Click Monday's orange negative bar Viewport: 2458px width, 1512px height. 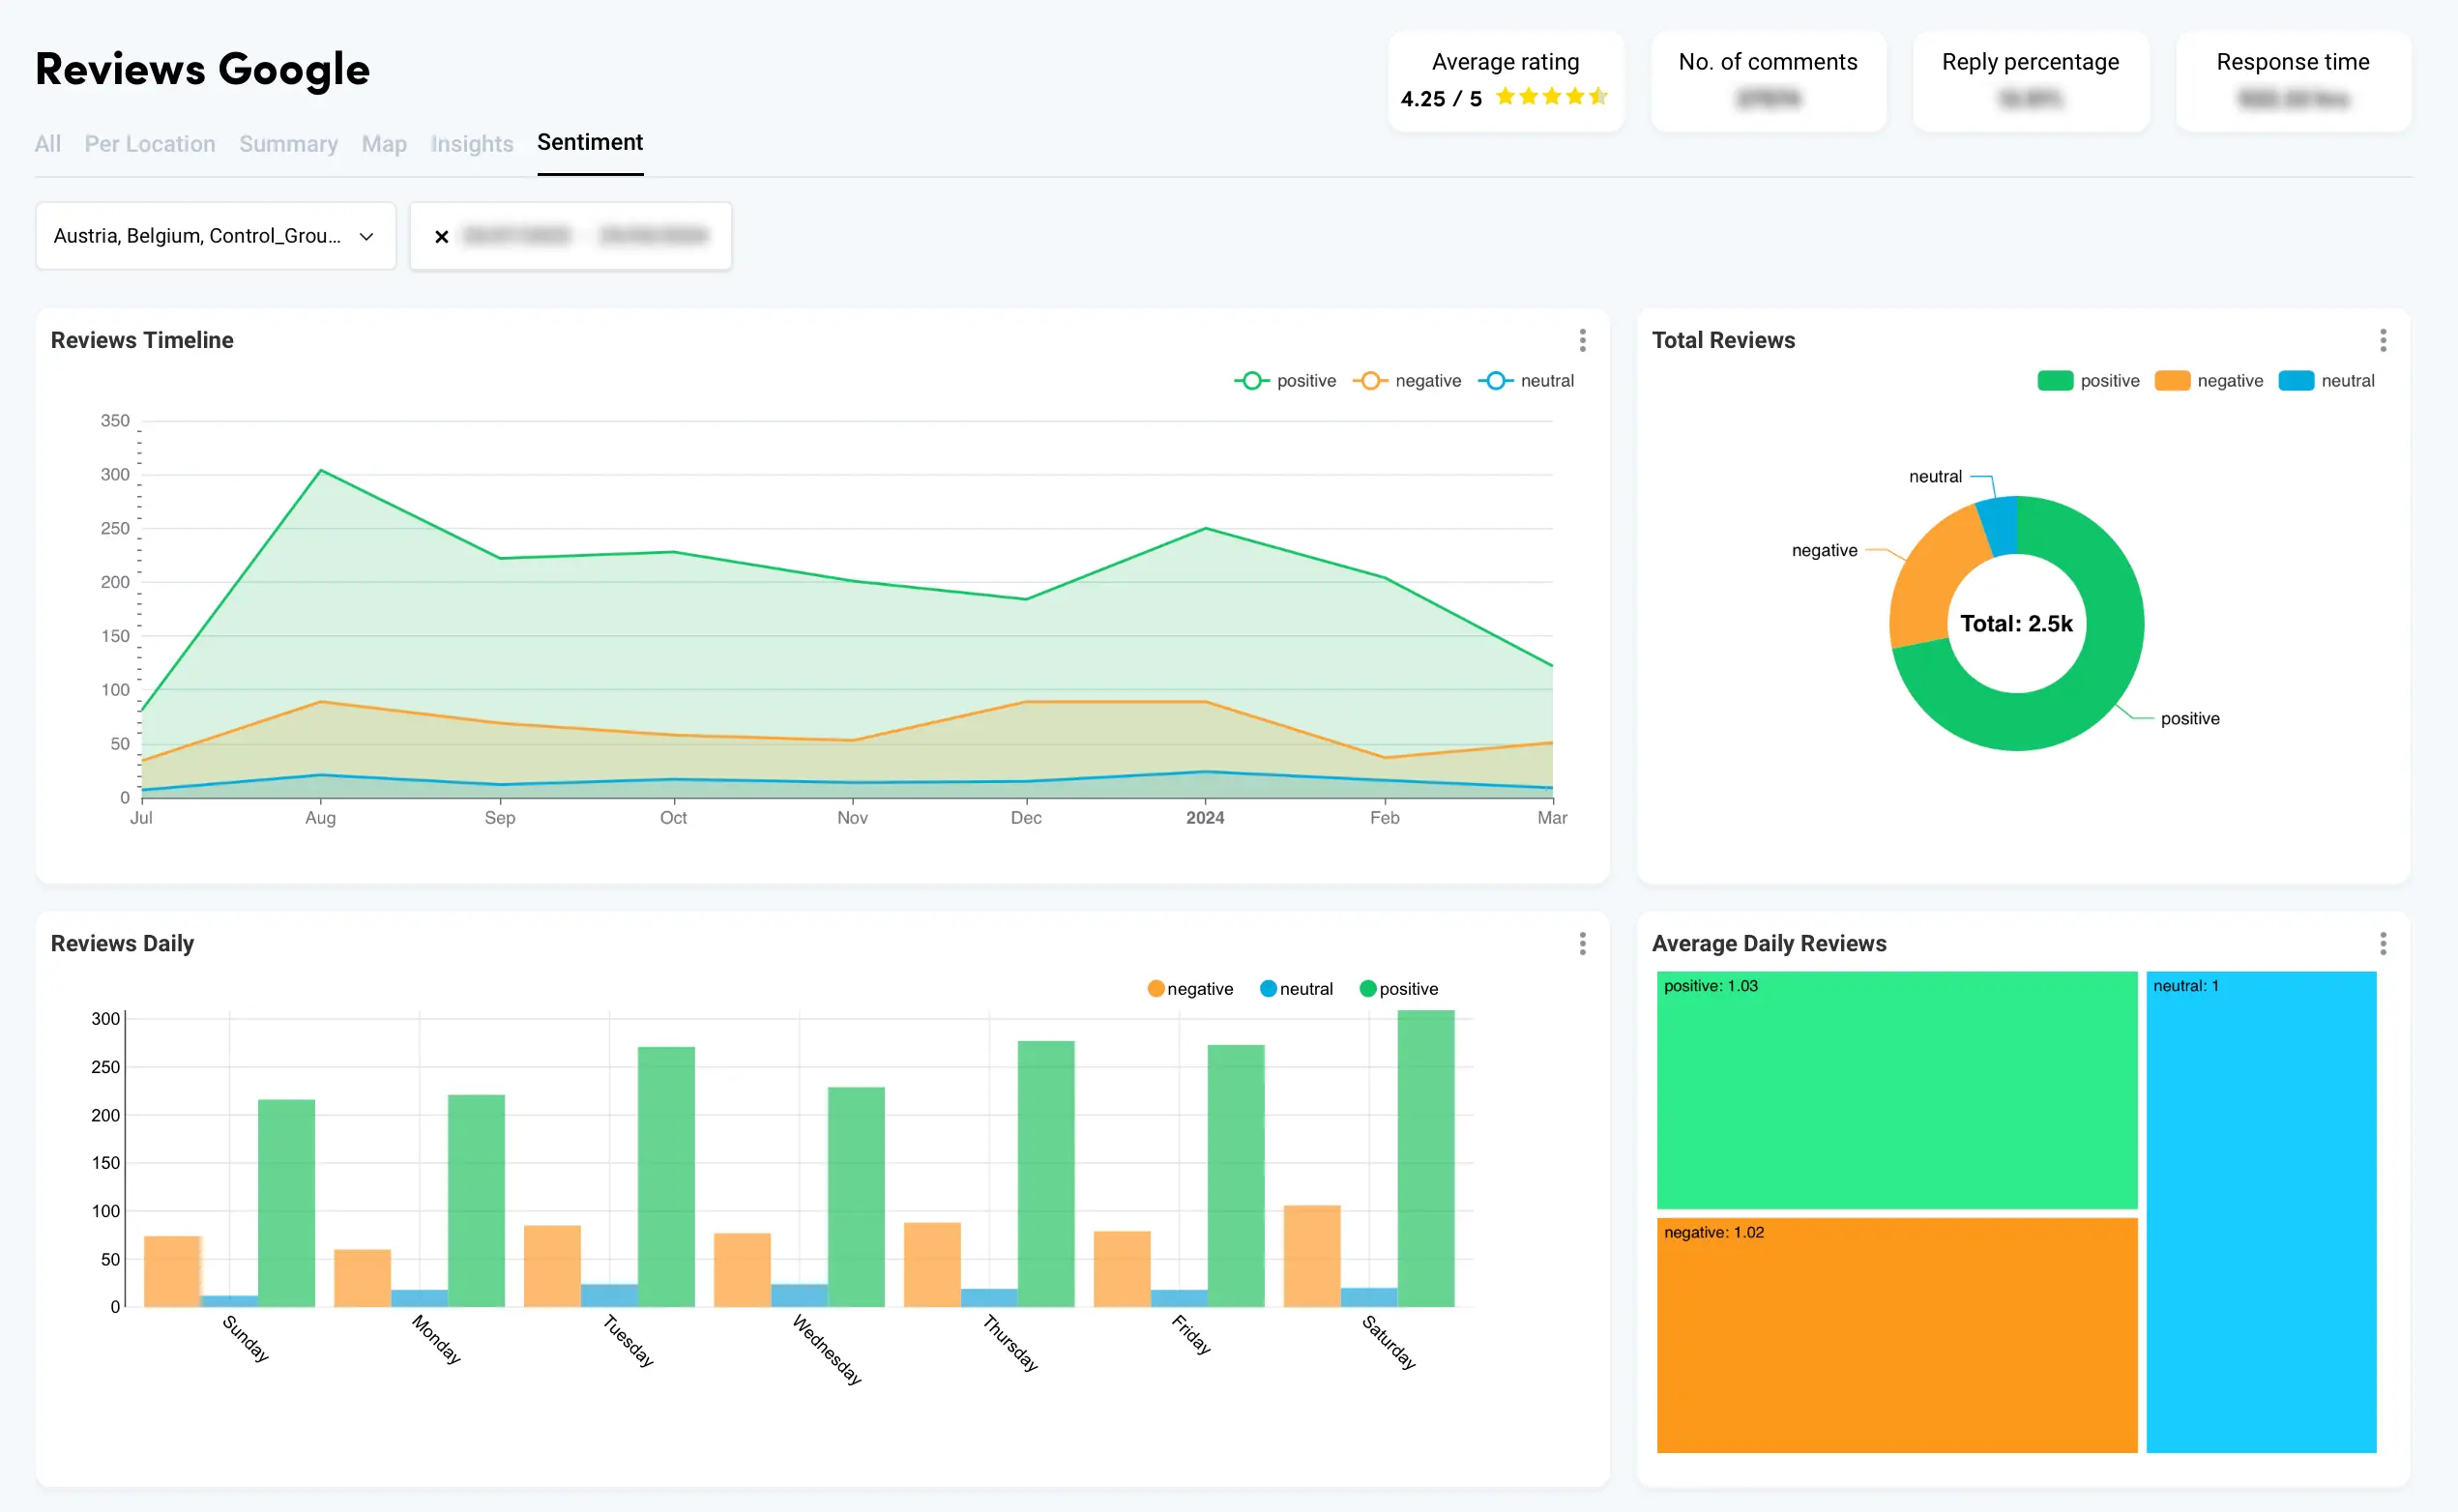[x=362, y=1278]
